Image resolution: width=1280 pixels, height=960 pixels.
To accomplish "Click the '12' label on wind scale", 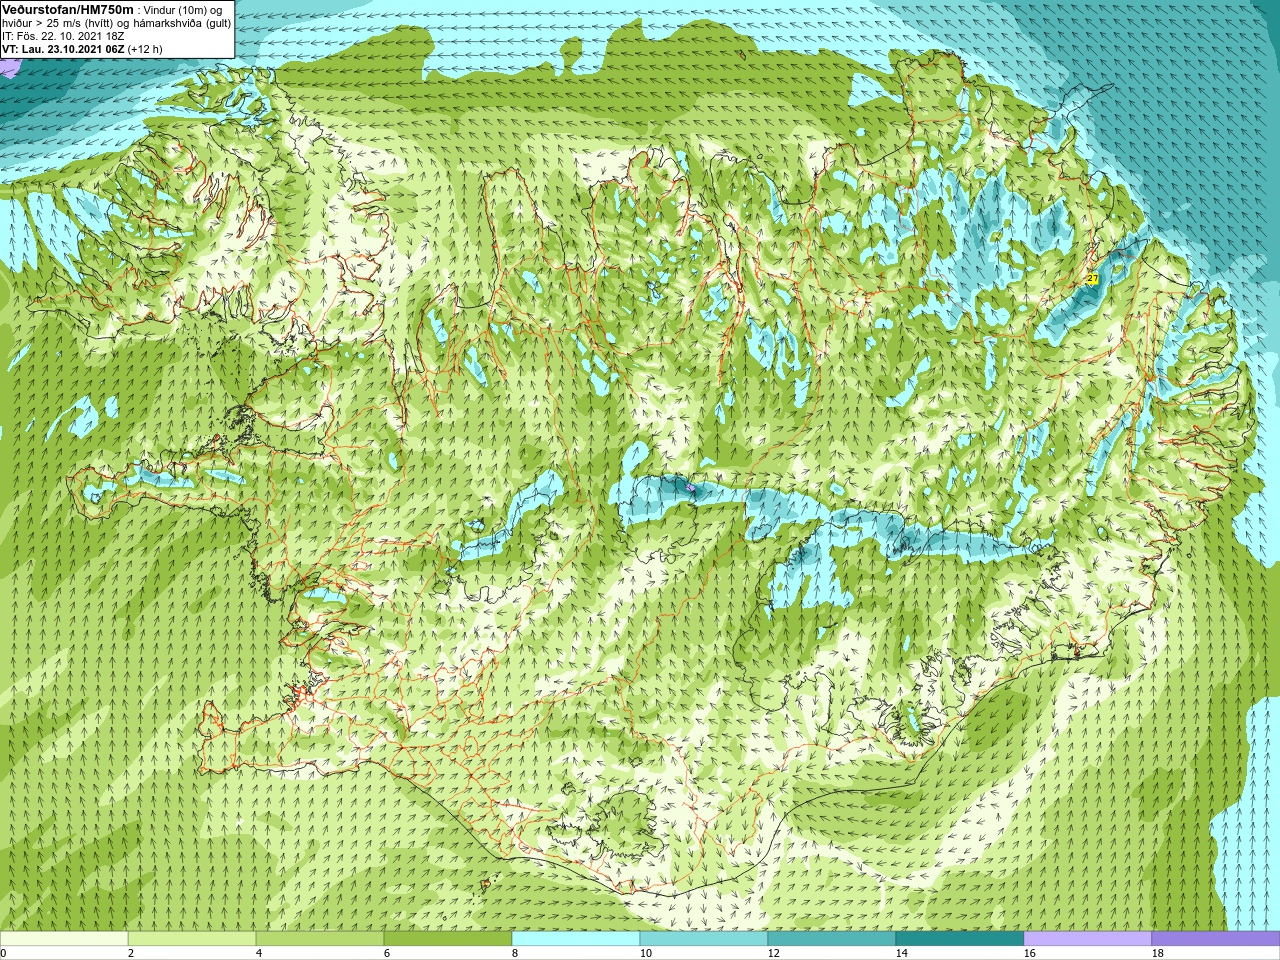I will coord(773,953).
